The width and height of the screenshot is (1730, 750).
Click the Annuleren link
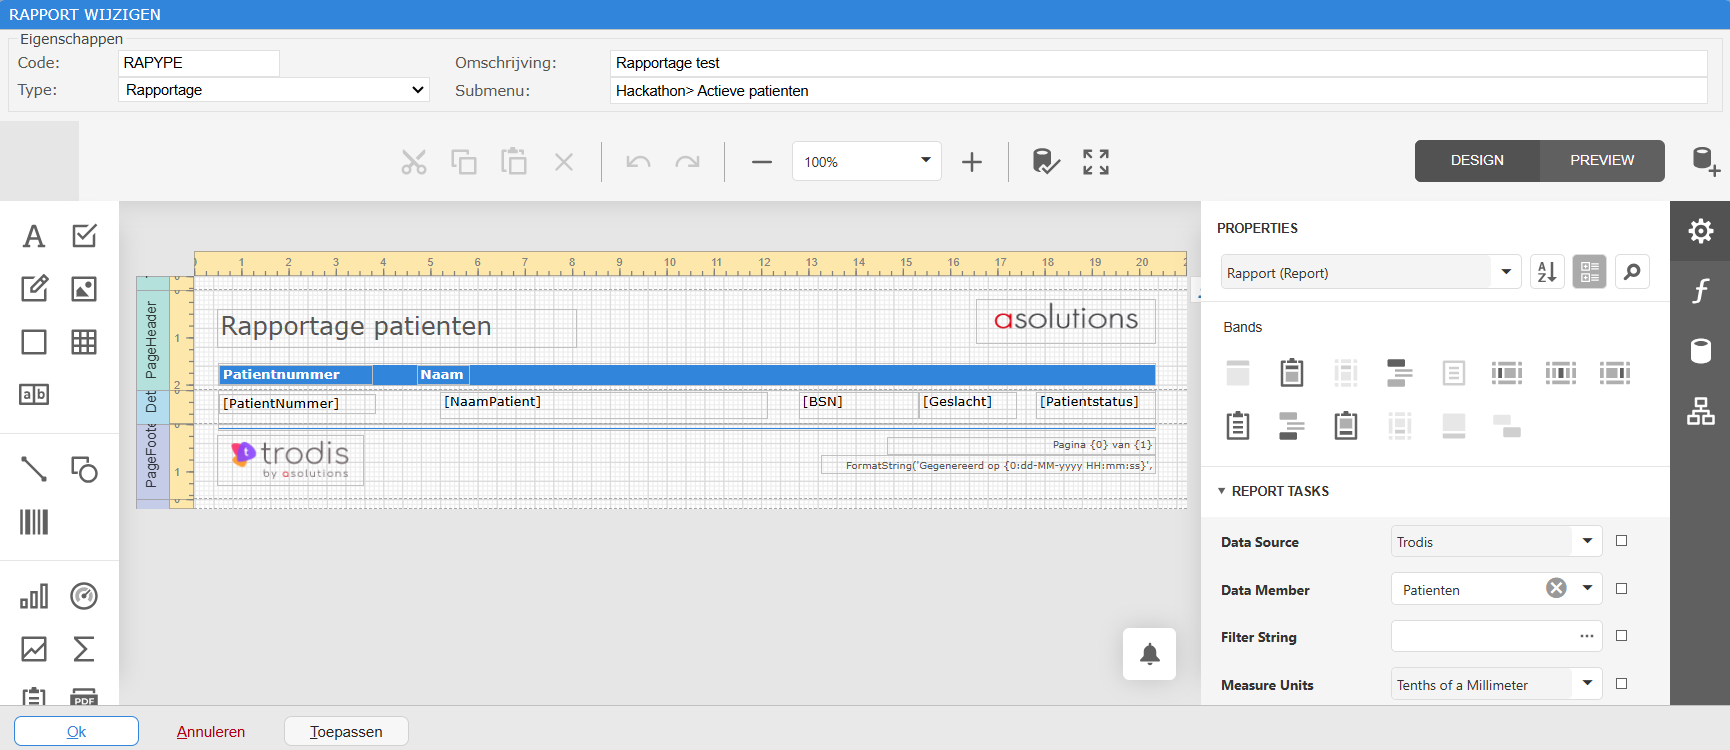[x=211, y=731]
